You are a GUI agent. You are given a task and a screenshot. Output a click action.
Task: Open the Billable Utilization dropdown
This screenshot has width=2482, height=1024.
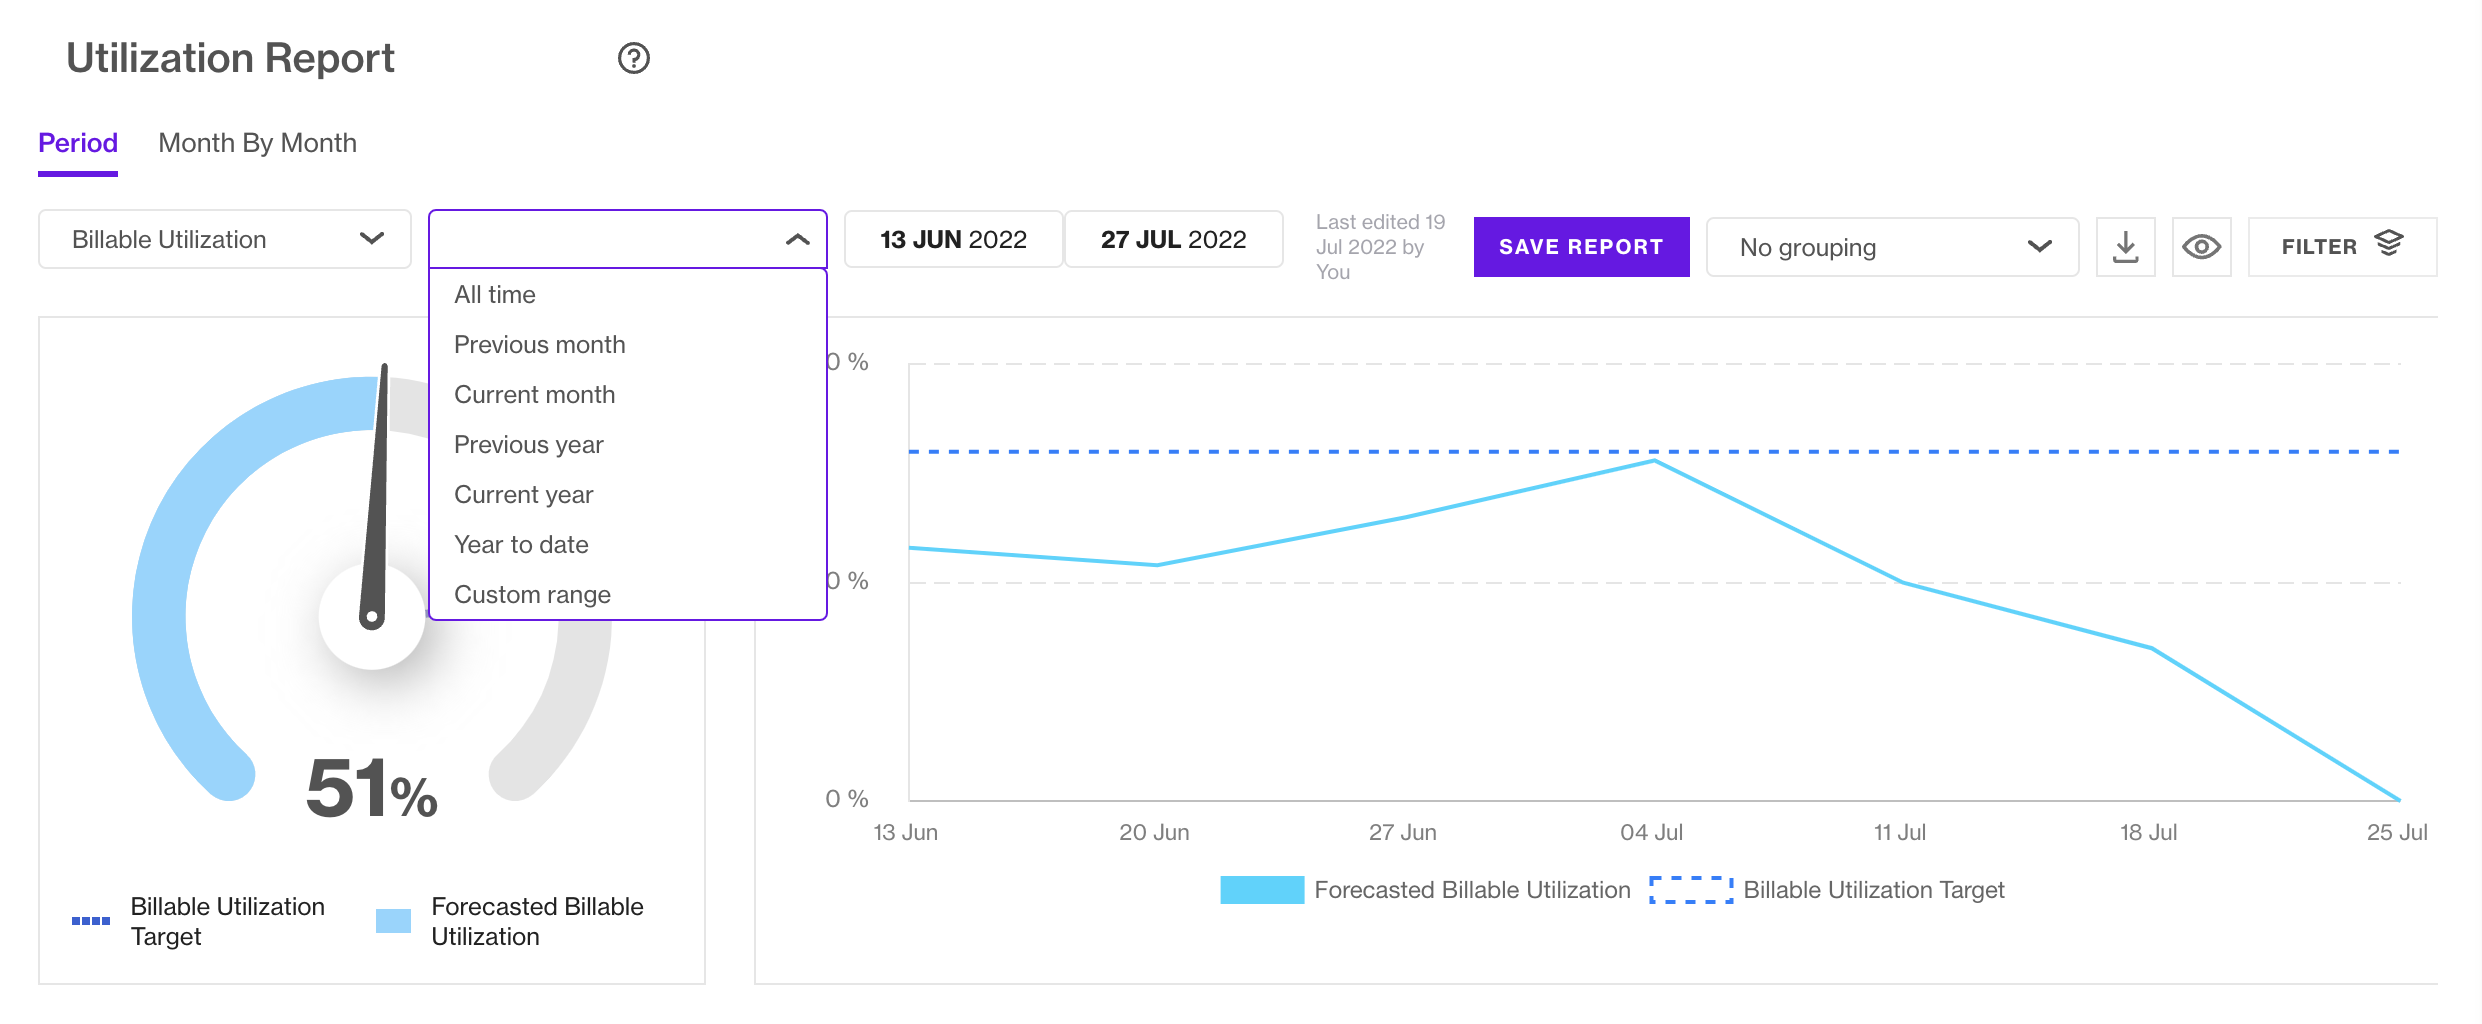[225, 240]
